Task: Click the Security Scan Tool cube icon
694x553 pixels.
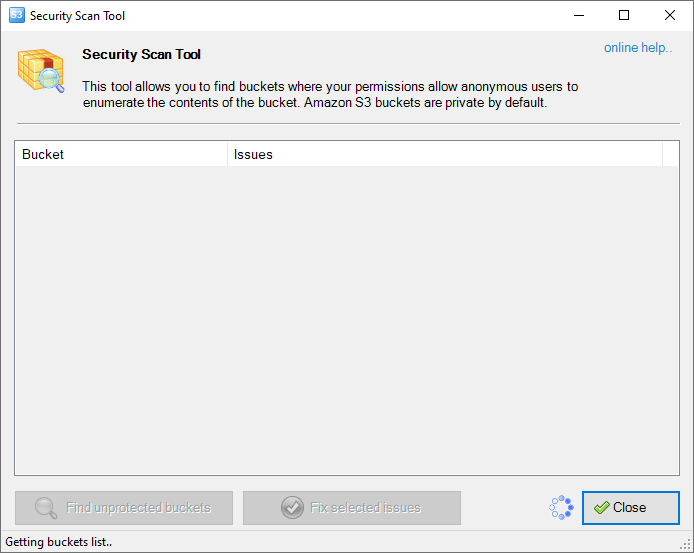Action: coord(41,70)
